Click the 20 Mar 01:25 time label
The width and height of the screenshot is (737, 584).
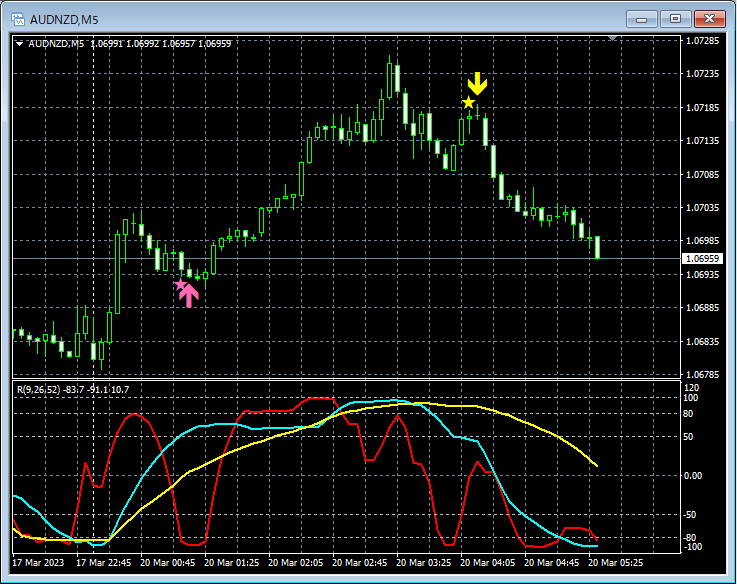231,562
